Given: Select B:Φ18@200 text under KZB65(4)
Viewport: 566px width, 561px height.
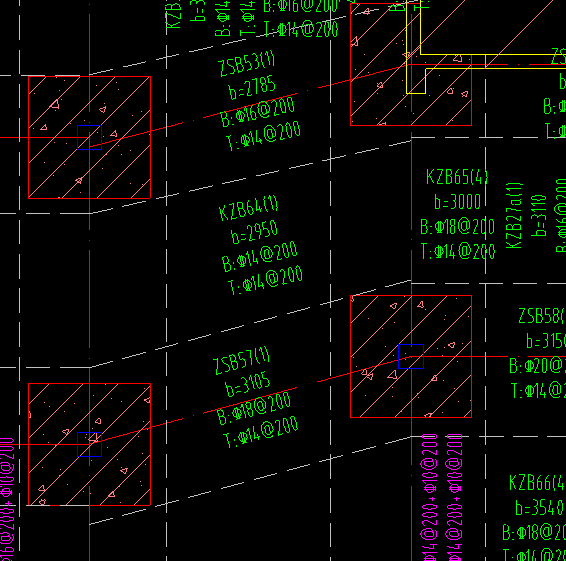Looking at the screenshot, I should tap(457, 227).
